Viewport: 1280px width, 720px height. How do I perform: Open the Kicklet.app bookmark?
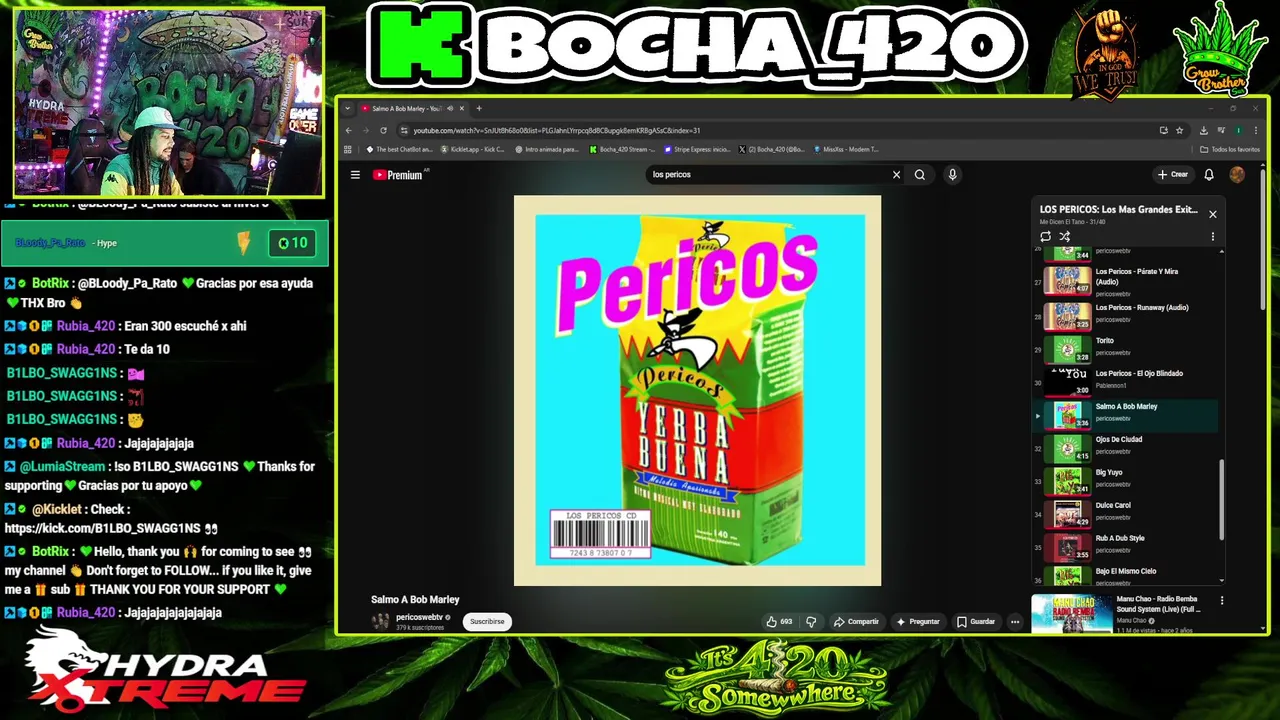coord(472,150)
